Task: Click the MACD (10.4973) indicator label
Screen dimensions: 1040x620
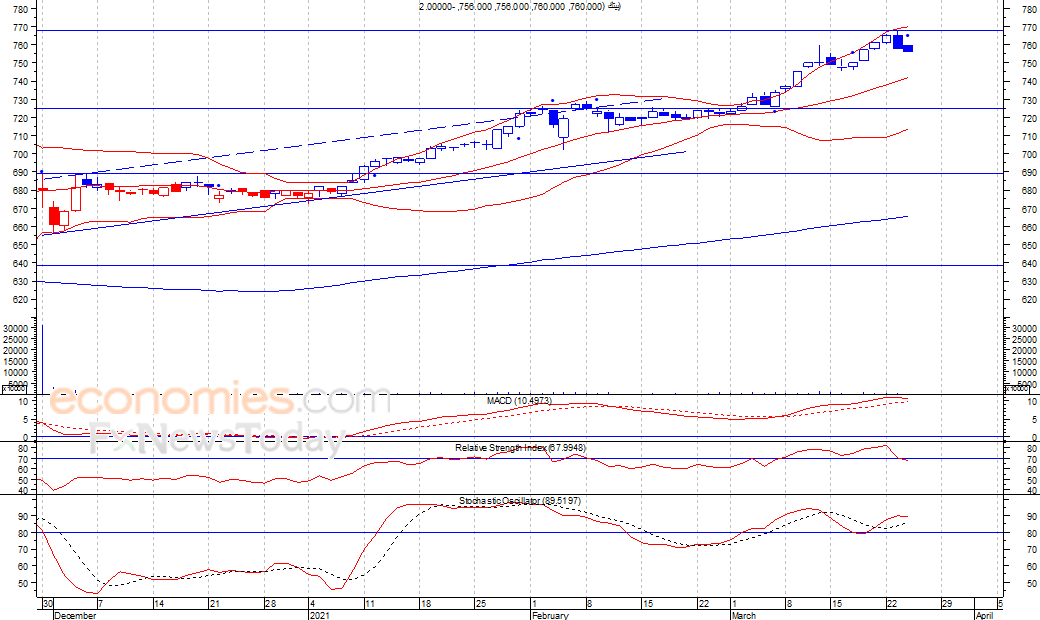Action: click(519, 401)
